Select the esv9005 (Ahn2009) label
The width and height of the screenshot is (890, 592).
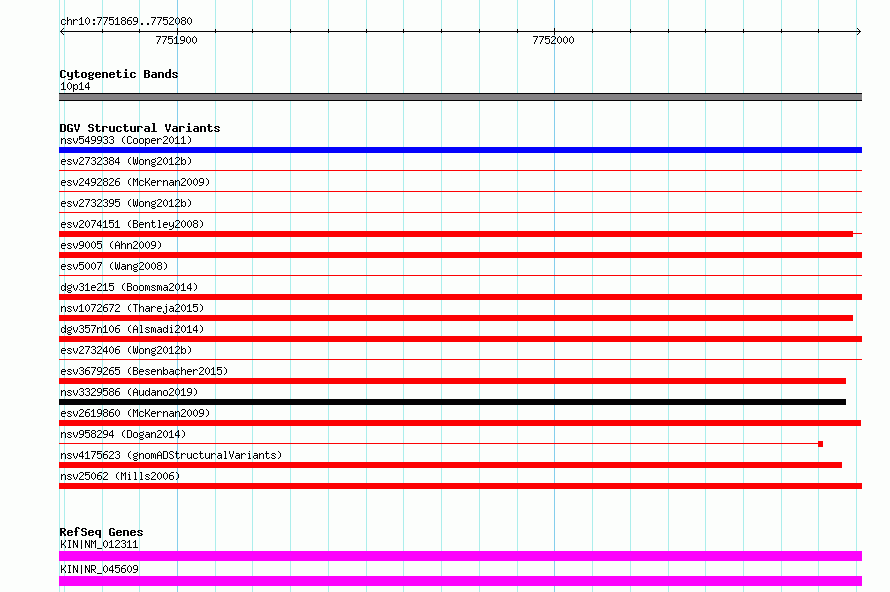[x=111, y=245]
